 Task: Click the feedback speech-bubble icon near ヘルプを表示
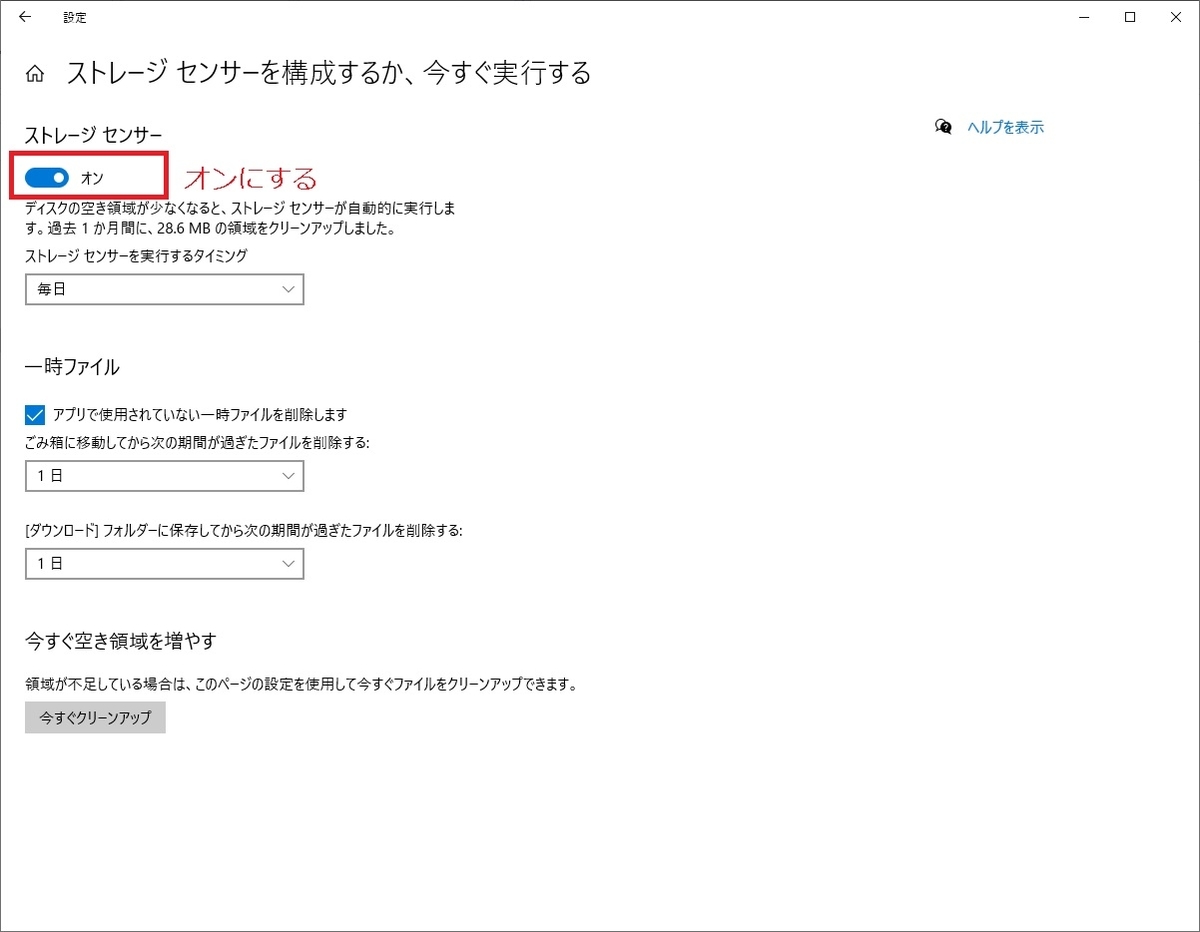click(x=941, y=127)
